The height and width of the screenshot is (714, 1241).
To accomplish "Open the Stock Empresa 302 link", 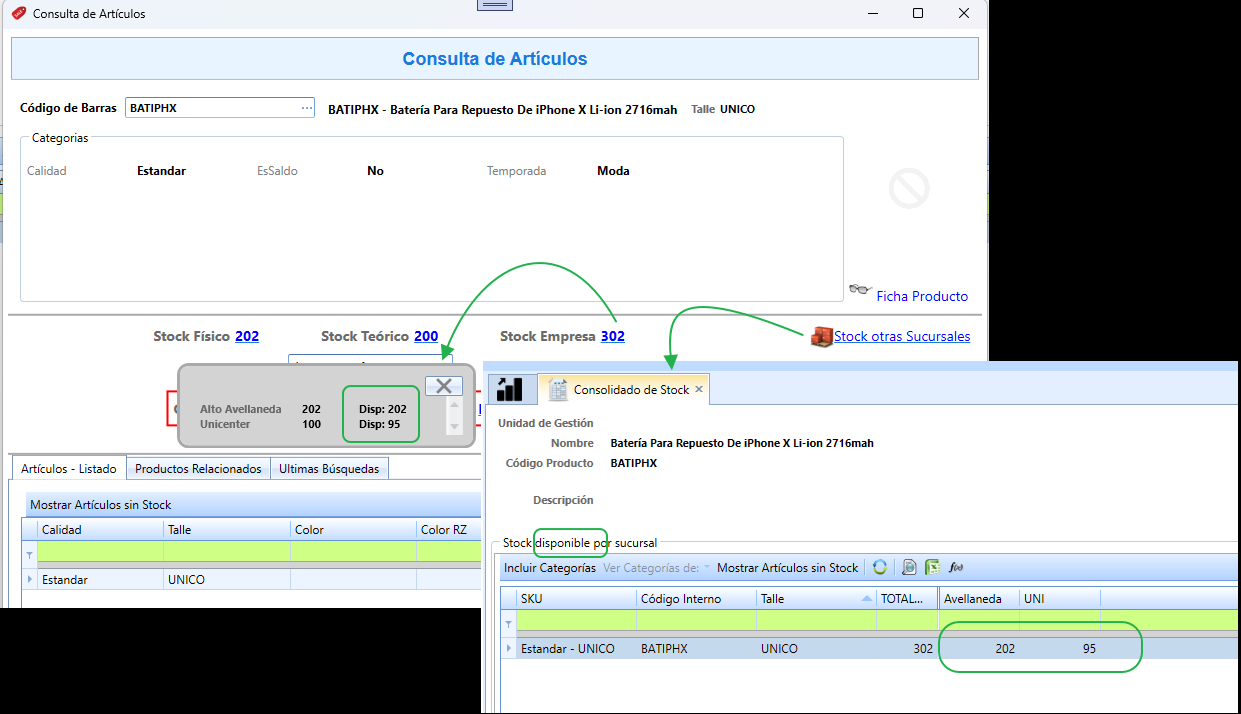I will (x=613, y=336).
